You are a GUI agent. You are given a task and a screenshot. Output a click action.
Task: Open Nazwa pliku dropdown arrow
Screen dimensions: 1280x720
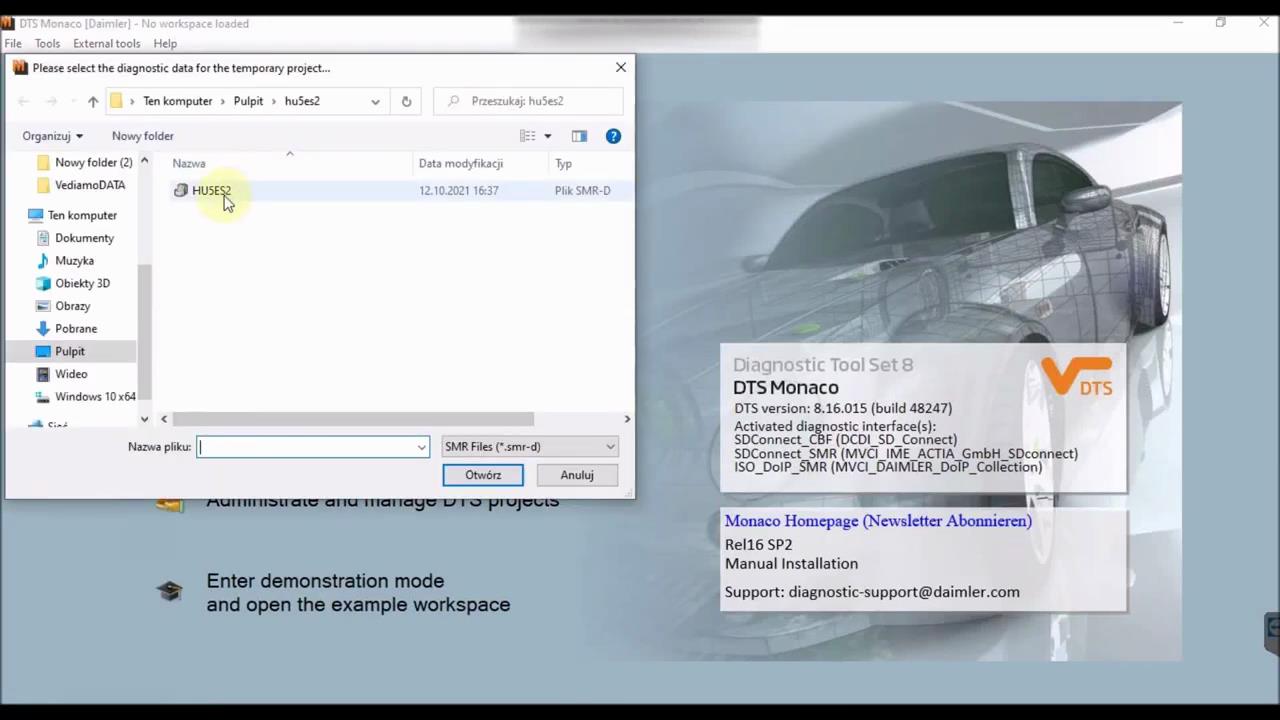(422, 447)
